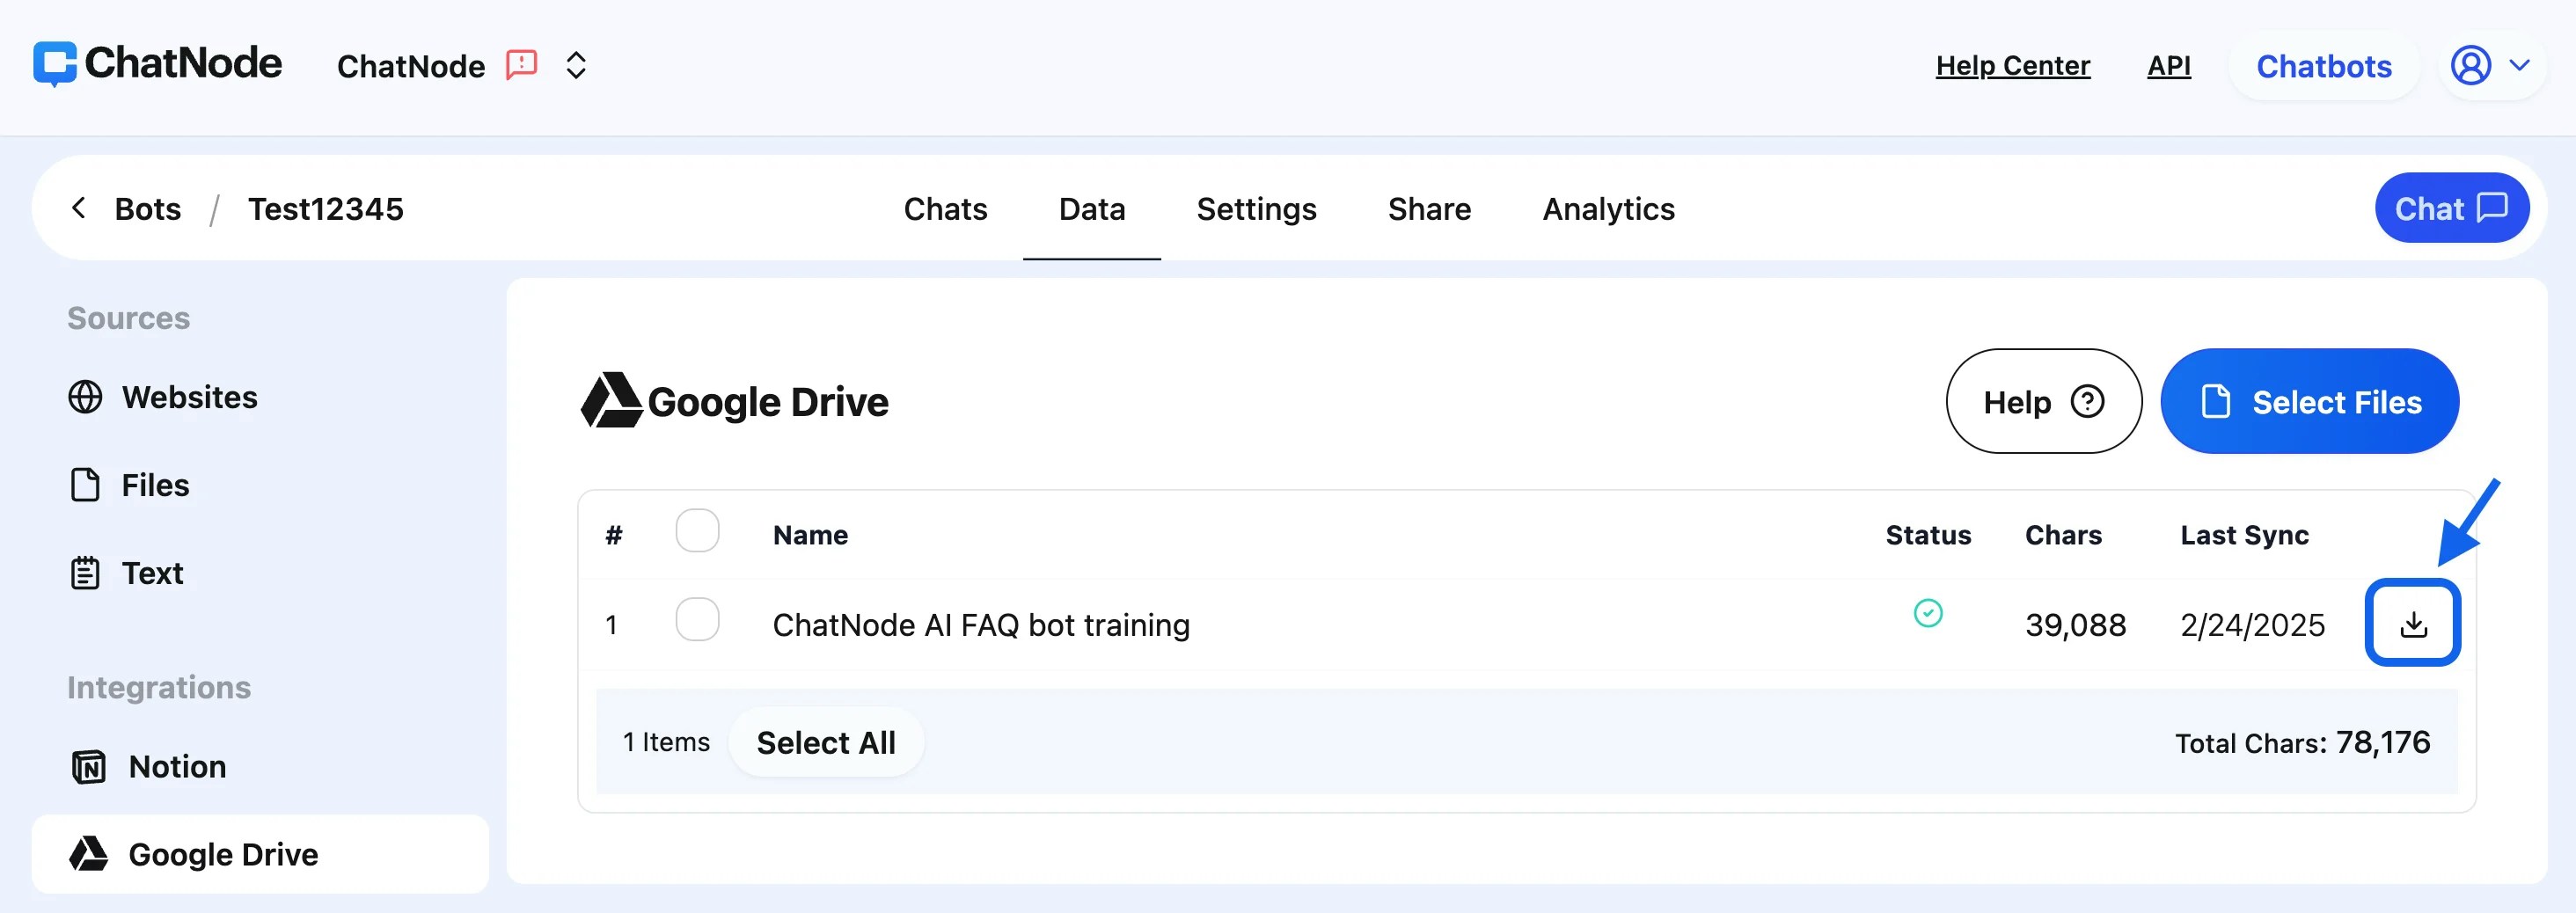Viewport: 2576px width, 913px height.
Task: Click the notepad icon next to Text
Action: point(85,573)
